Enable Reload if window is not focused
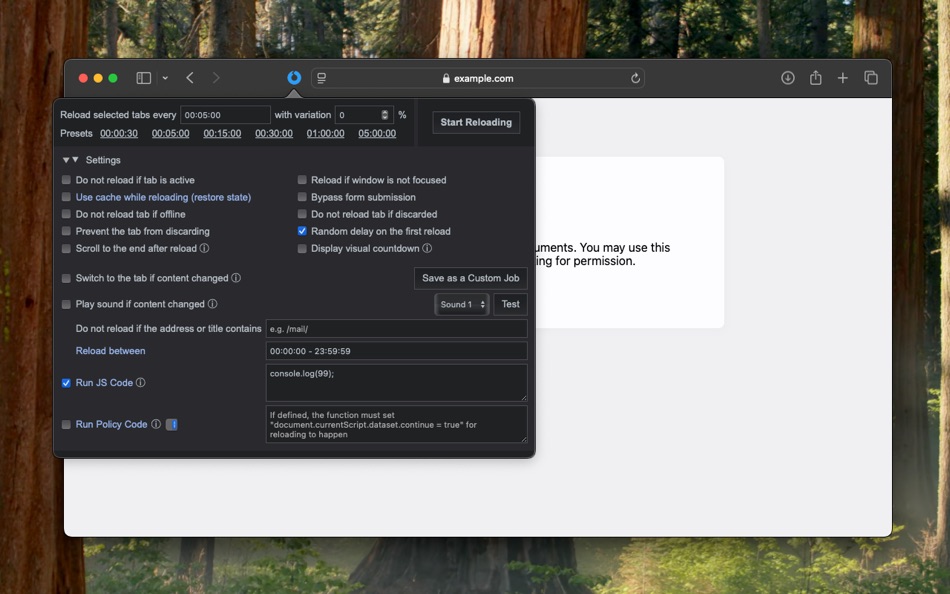 click(x=302, y=180)
